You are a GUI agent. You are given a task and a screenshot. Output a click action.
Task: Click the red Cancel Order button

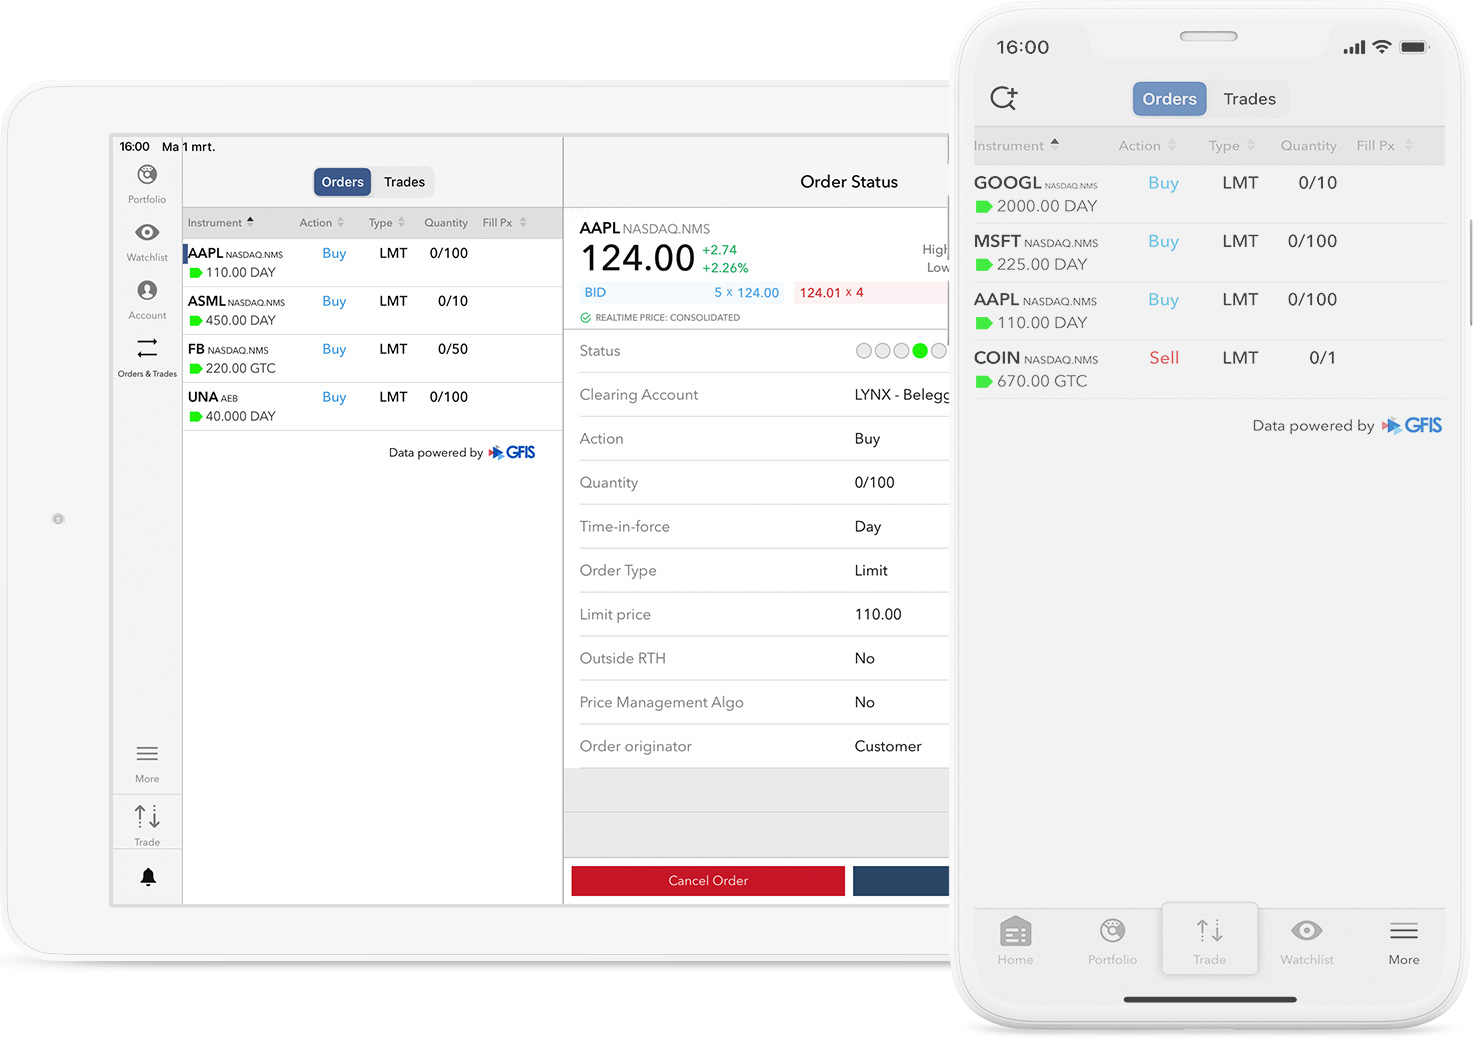[x=708, y=881]
